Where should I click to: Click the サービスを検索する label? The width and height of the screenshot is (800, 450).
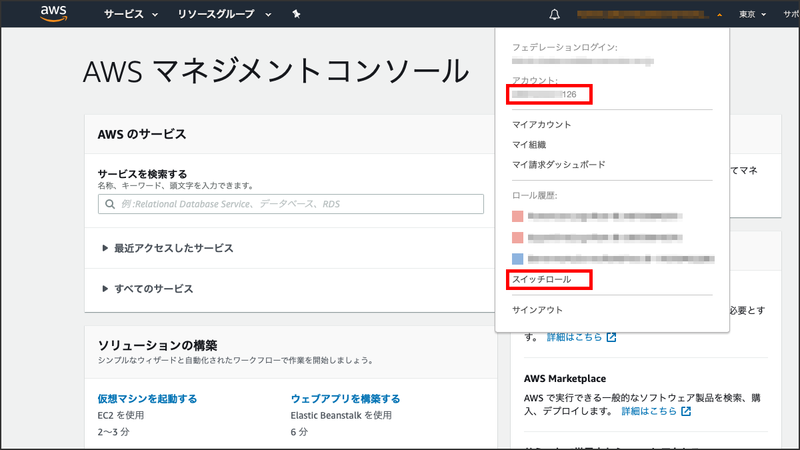142,174
